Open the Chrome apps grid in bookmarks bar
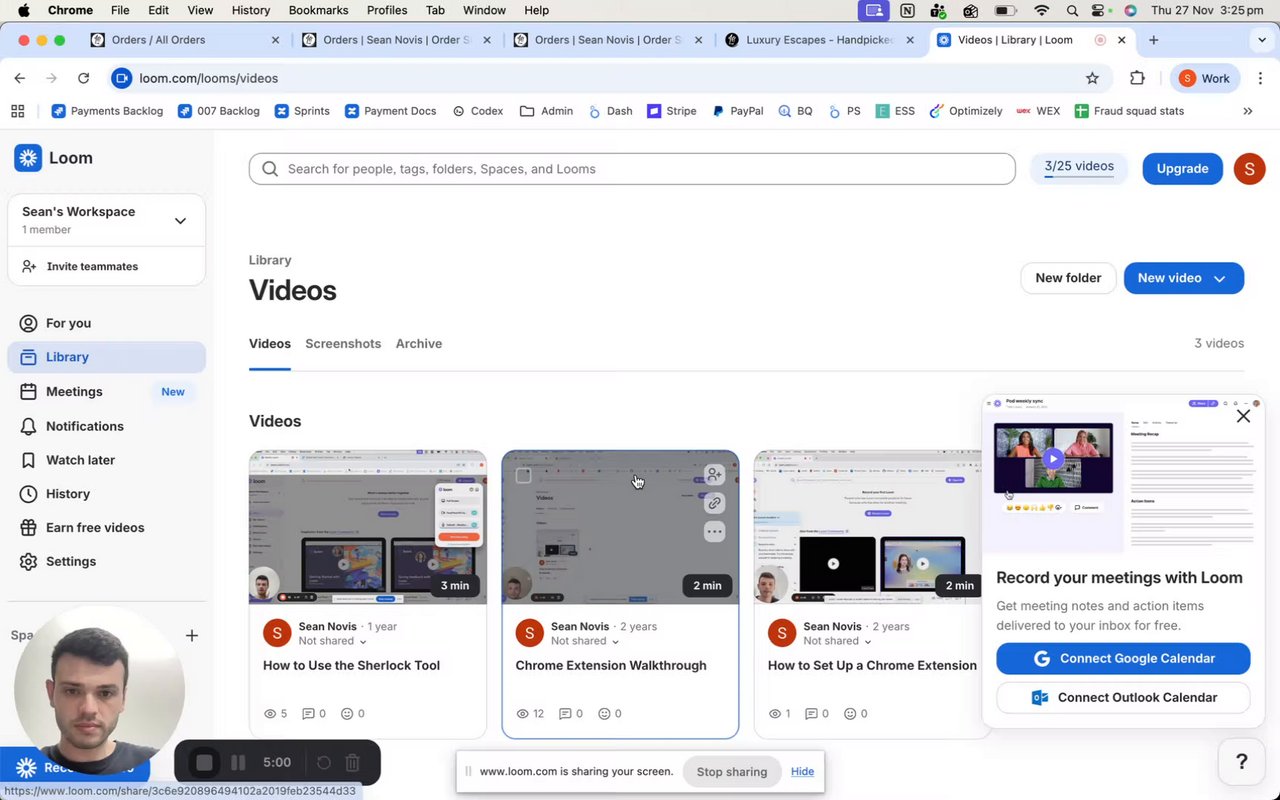The width and height of the screenshot is (1280, 800). pyautogui.click(x=18, y=111)
